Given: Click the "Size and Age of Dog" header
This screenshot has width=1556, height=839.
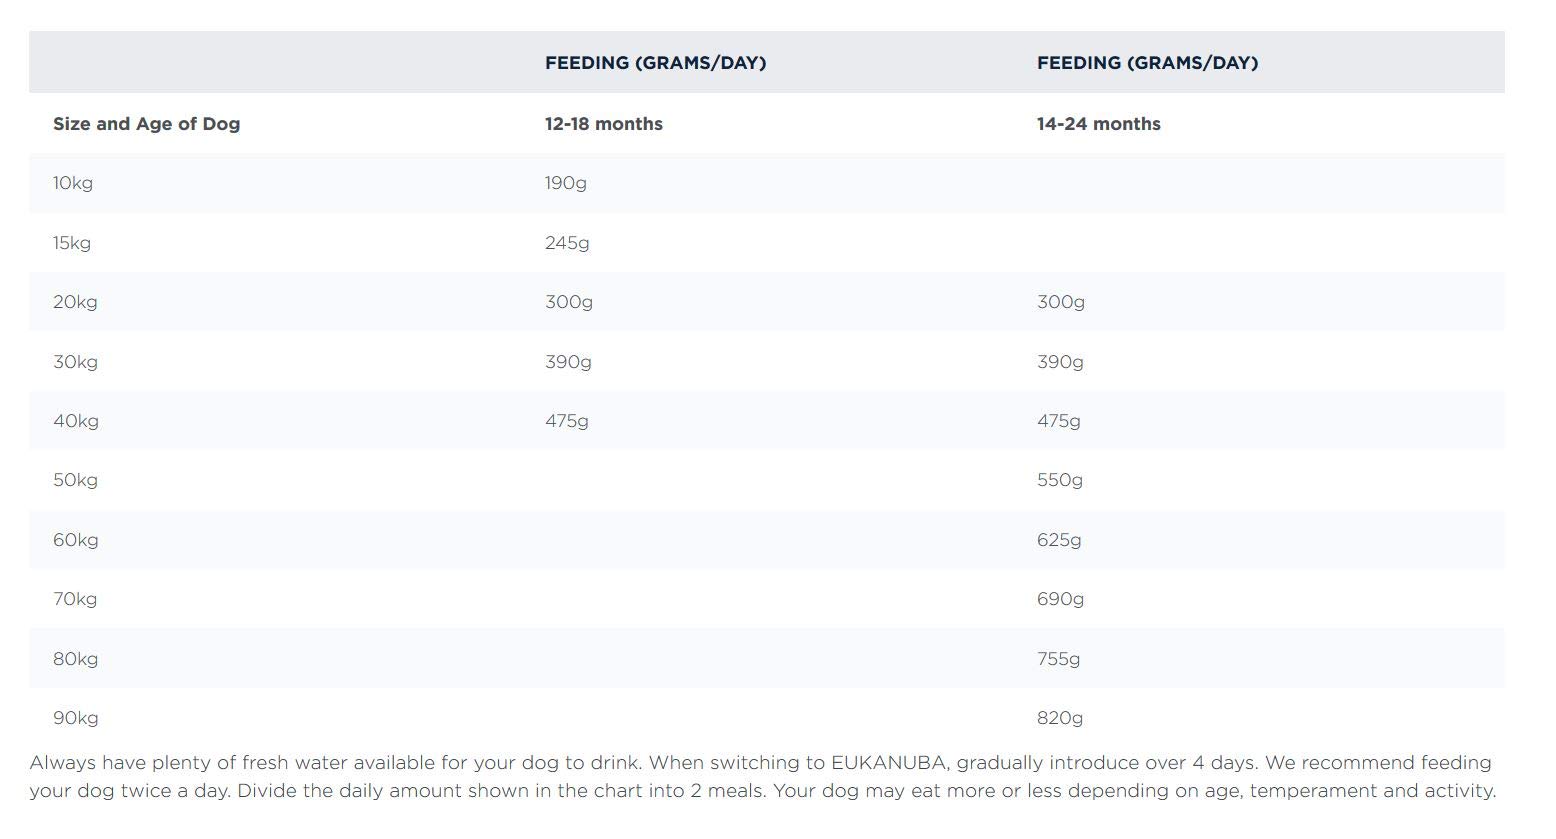Looking at the screenshot, I should tap(146, 124).
